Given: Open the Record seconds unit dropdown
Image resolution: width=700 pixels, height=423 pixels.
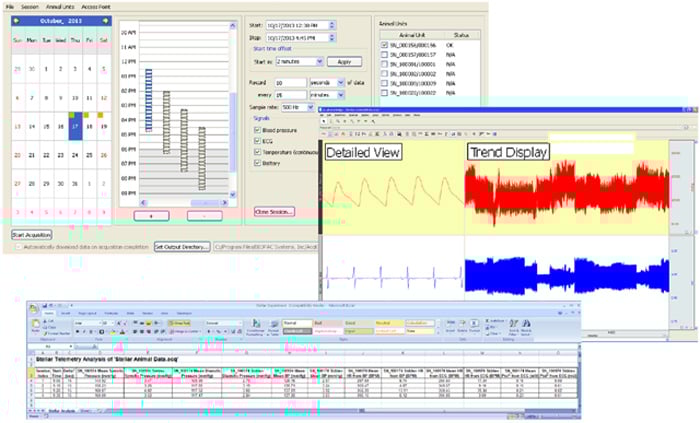Looking at the screenshot, I should [x=341, y=83].
